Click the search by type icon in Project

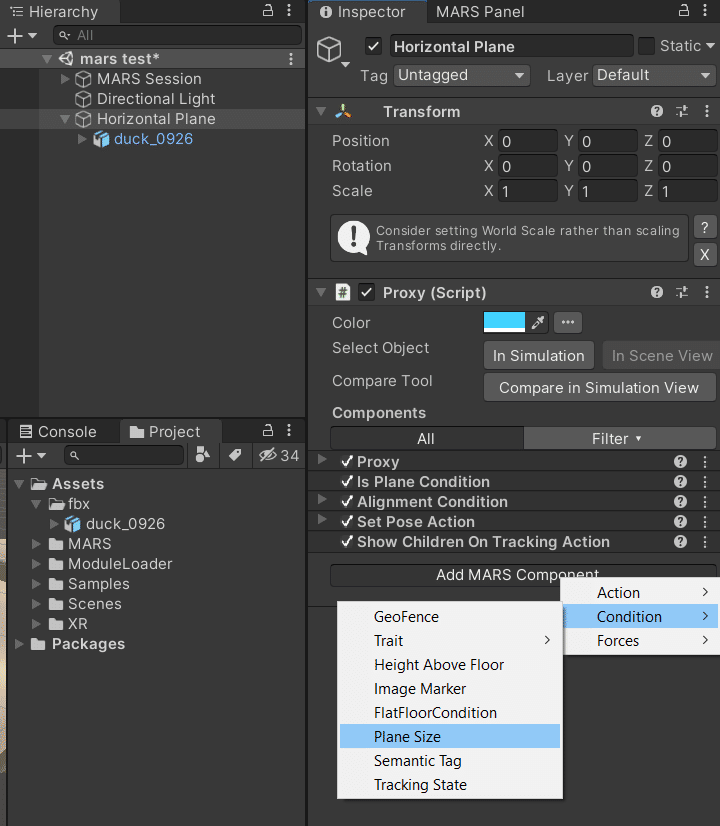[202, 455]
